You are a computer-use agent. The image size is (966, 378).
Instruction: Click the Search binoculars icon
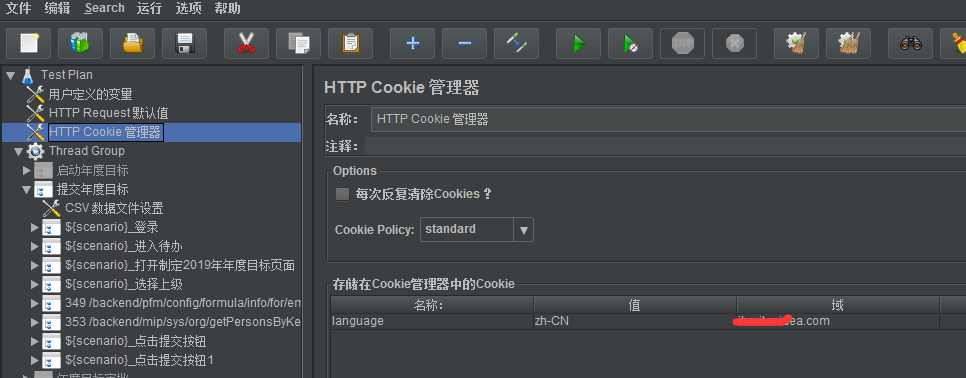911,44
